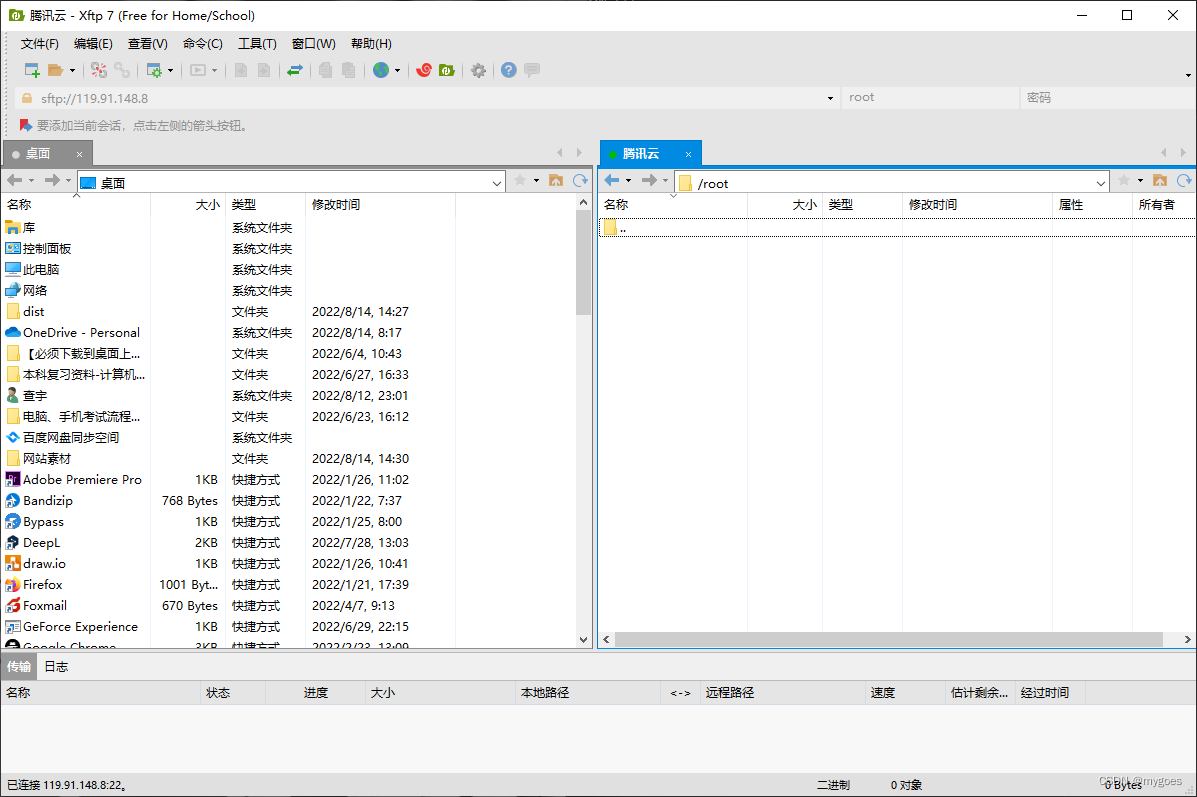Expand the globe icon dropdown arrow

click(x=397, y=70)
